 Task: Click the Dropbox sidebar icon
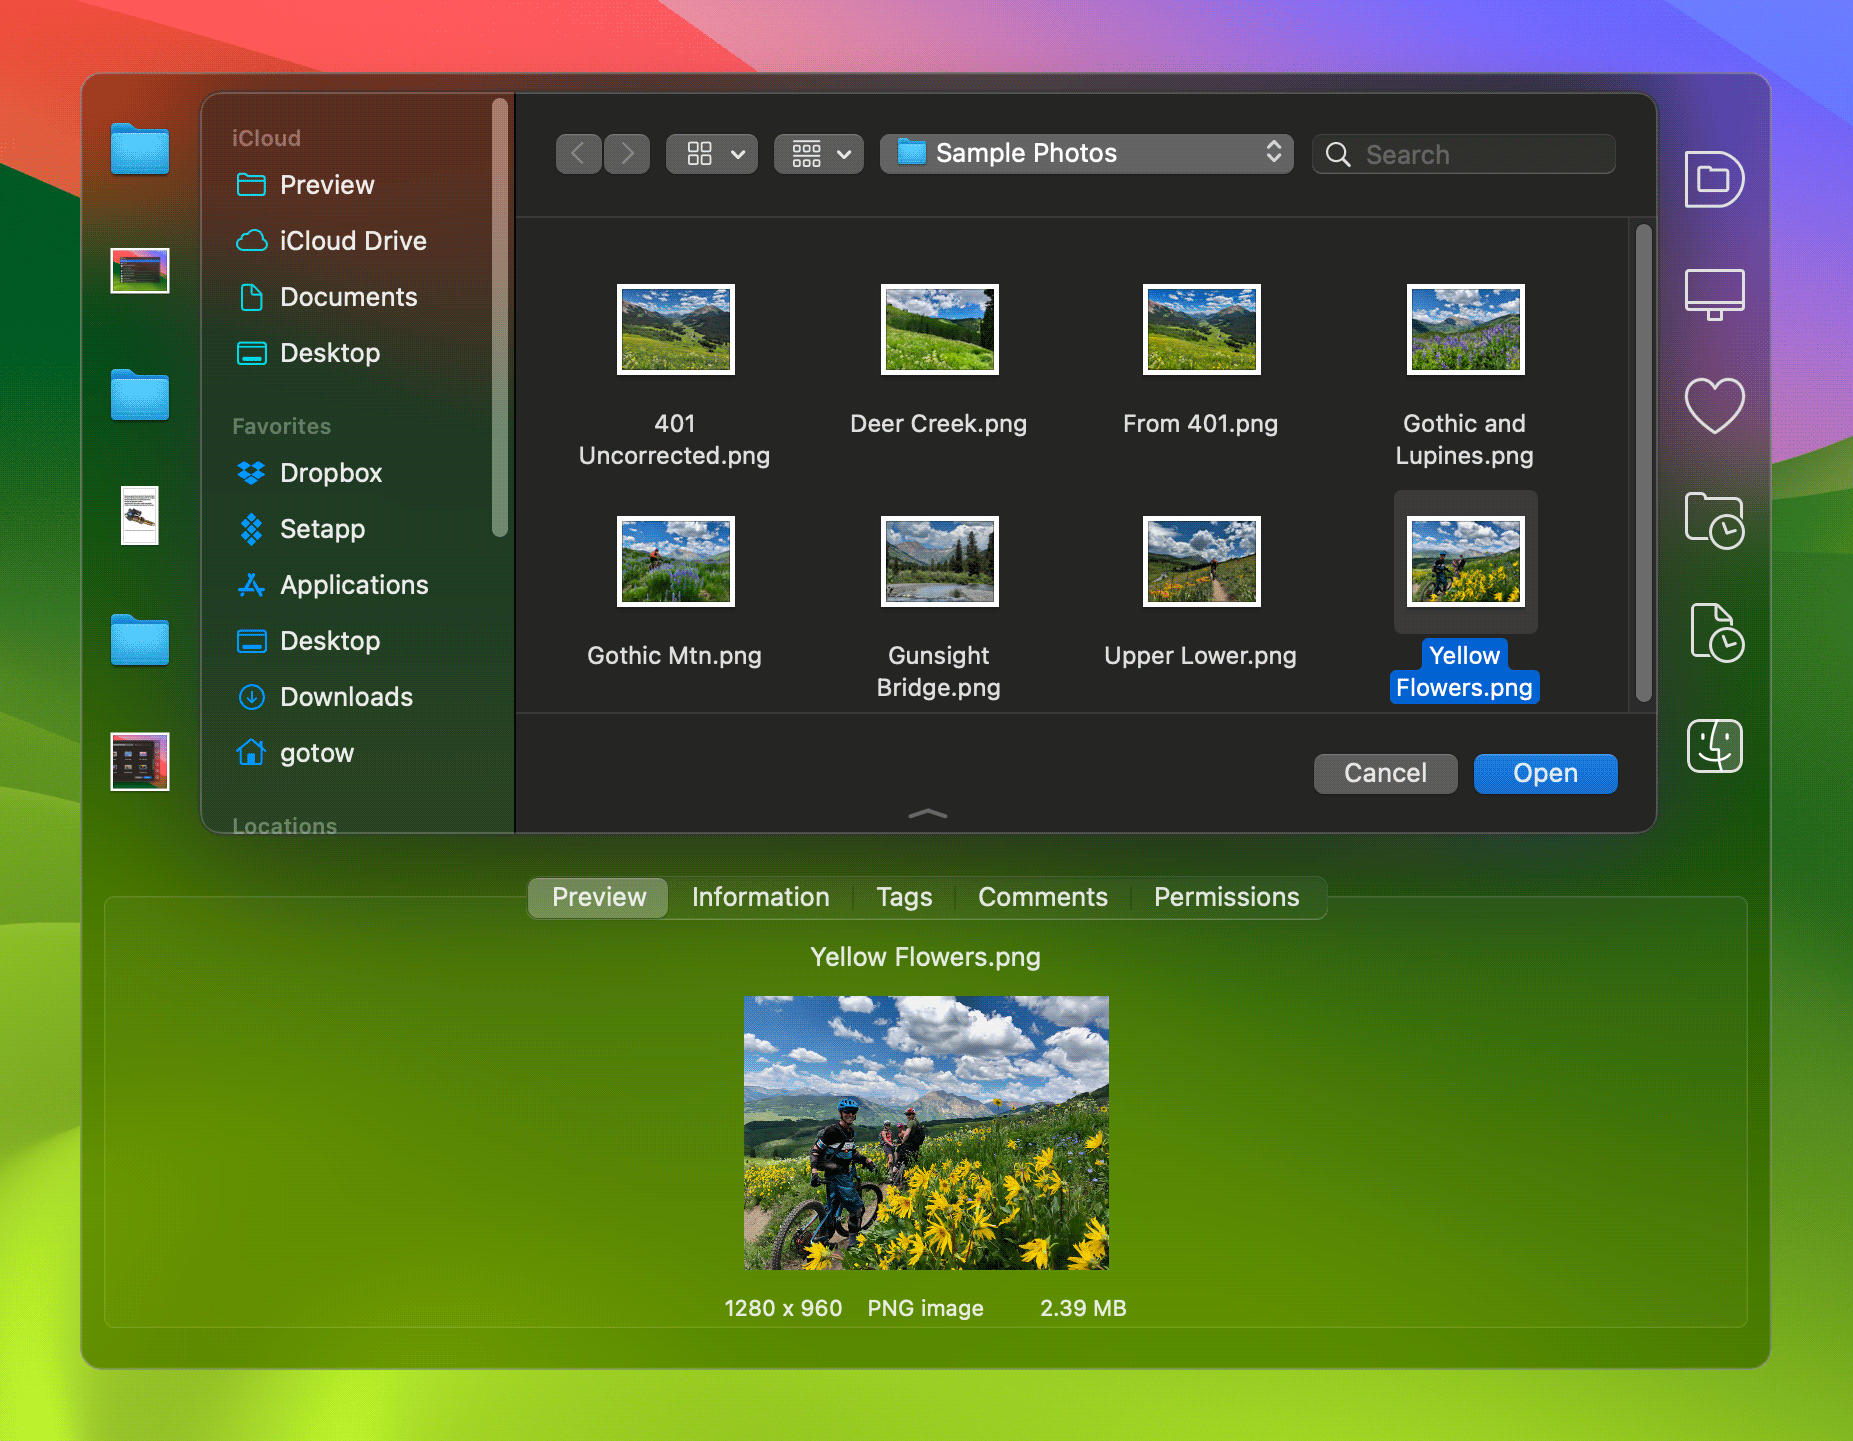251,473
